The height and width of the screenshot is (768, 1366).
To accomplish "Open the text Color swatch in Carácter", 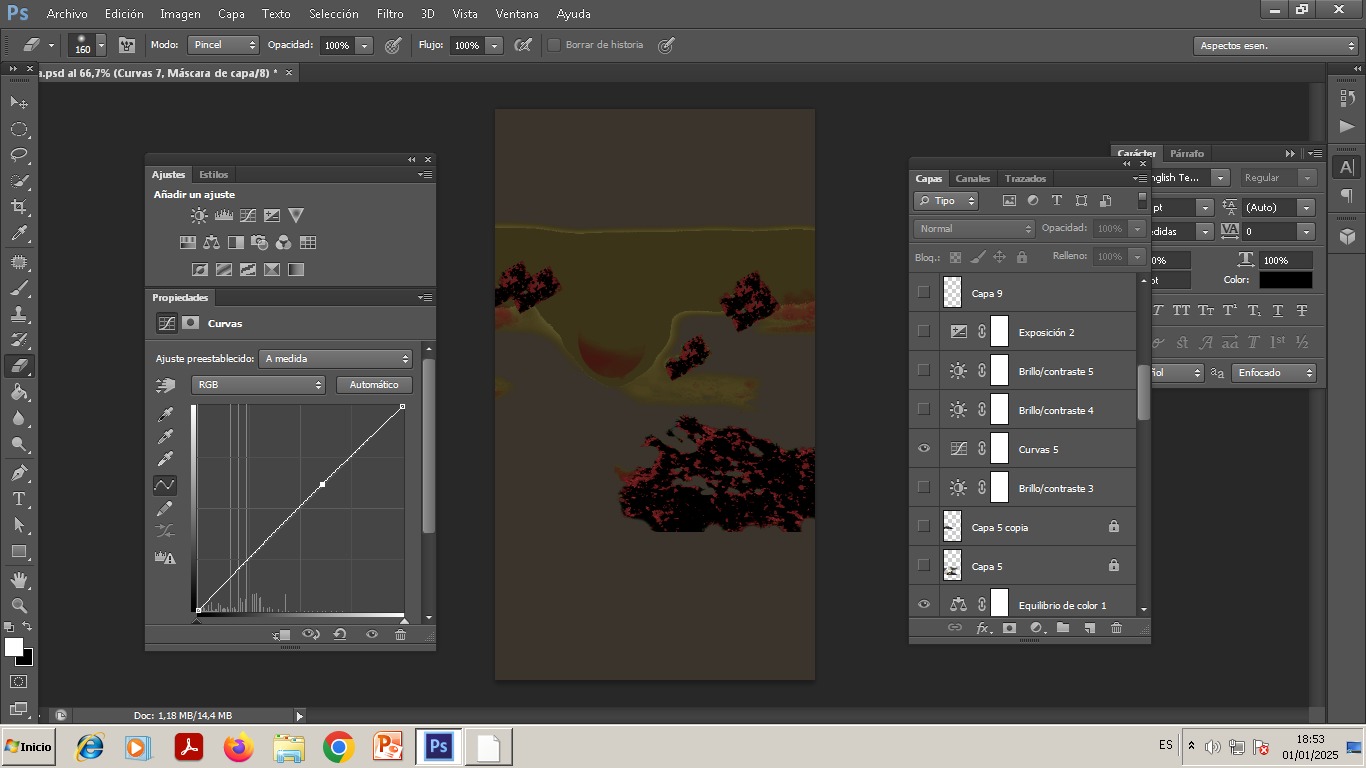I will (x=1285, y=280).
